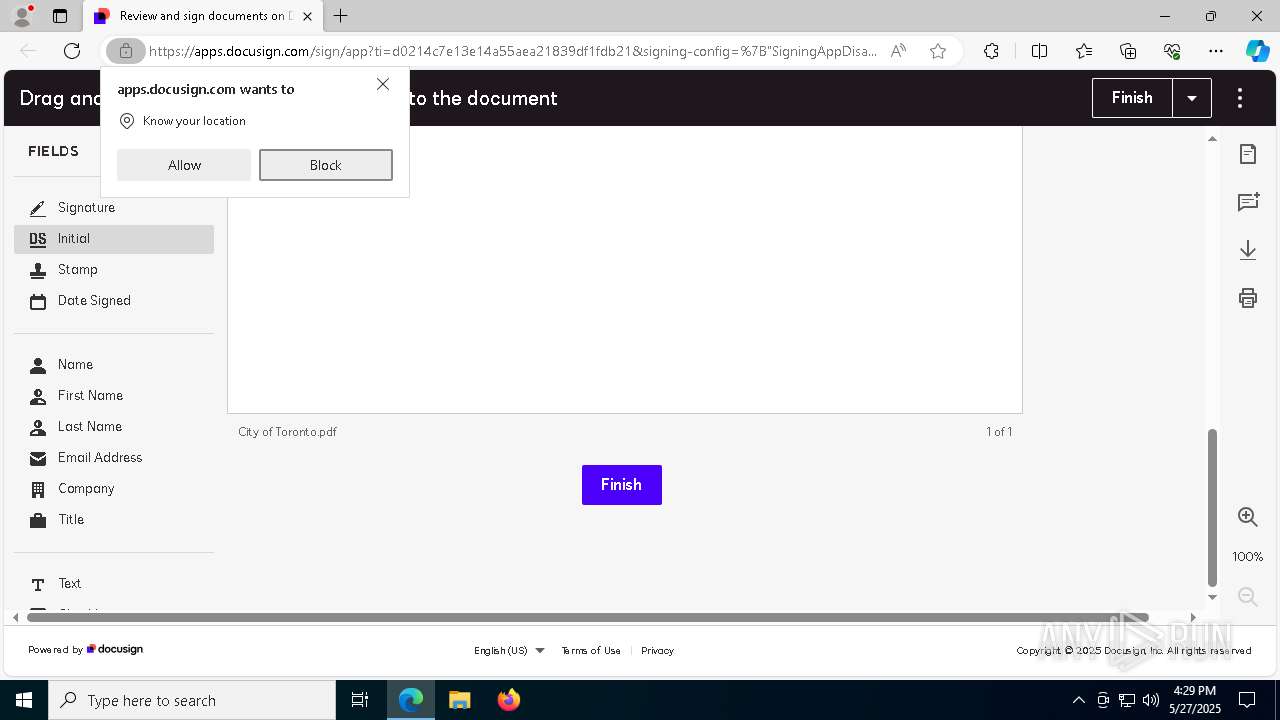Screen dimensions: 1280x720
Task: Select the Title field
Action: 114,520
